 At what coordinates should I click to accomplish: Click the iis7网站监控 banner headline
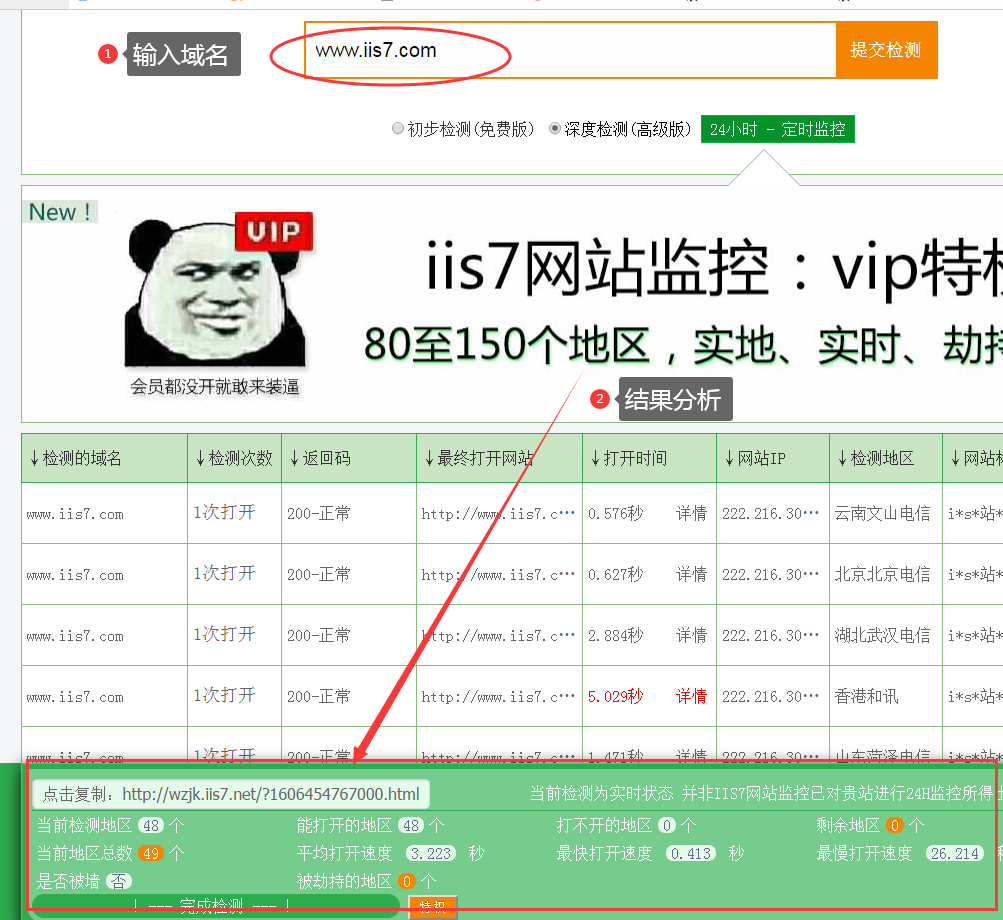coord(713,267)
